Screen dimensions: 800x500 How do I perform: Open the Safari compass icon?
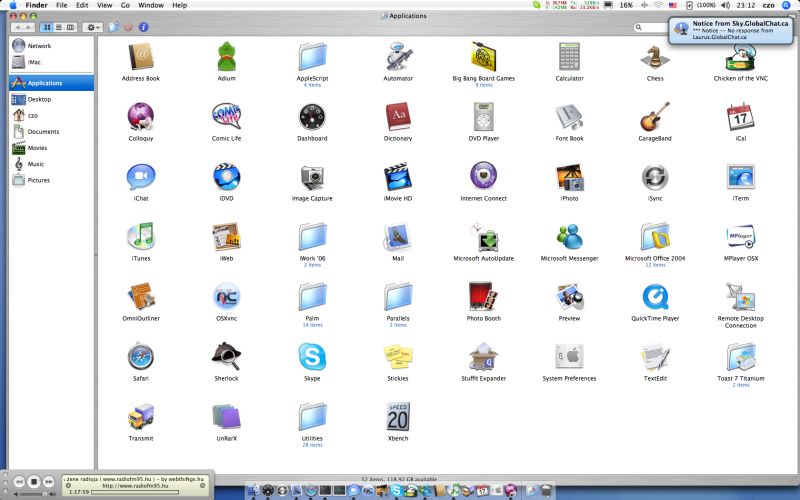tap(141, 357)
